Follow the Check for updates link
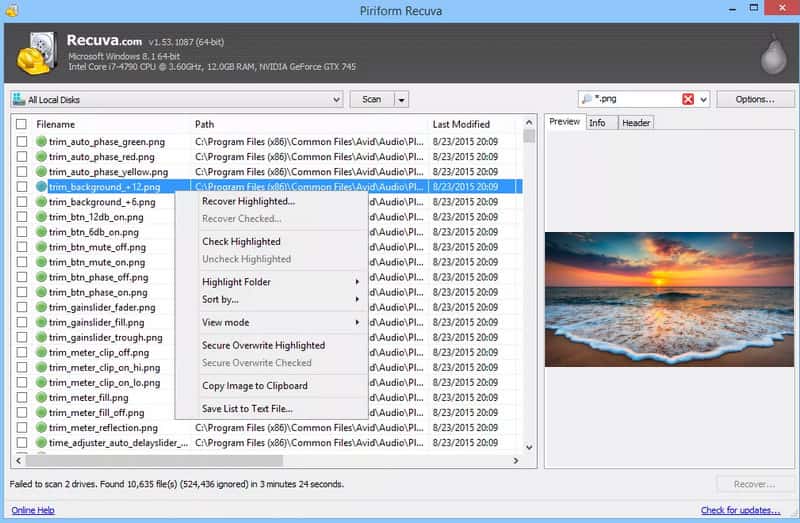 point(740,510)
